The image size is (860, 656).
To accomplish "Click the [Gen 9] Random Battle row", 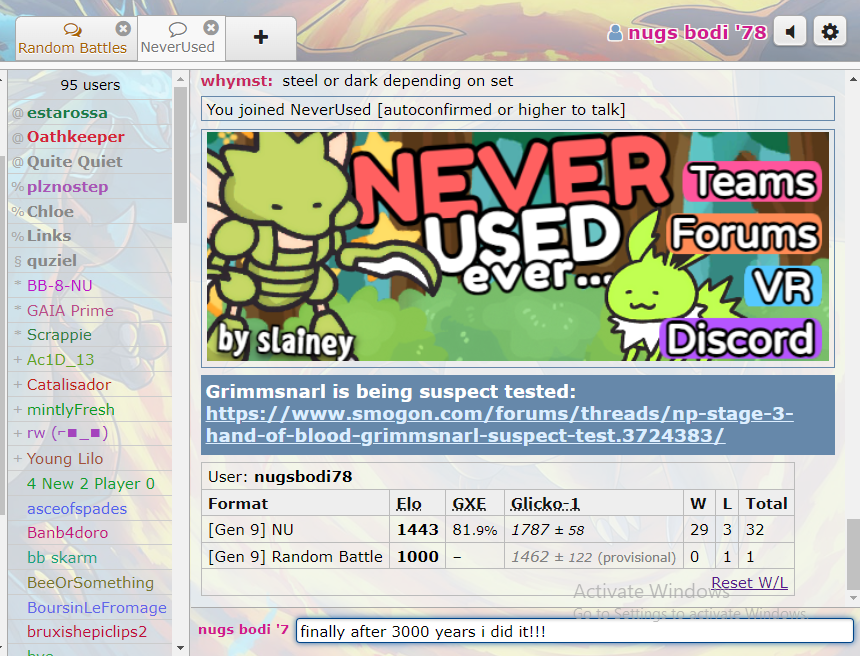I will coord(497,557).
